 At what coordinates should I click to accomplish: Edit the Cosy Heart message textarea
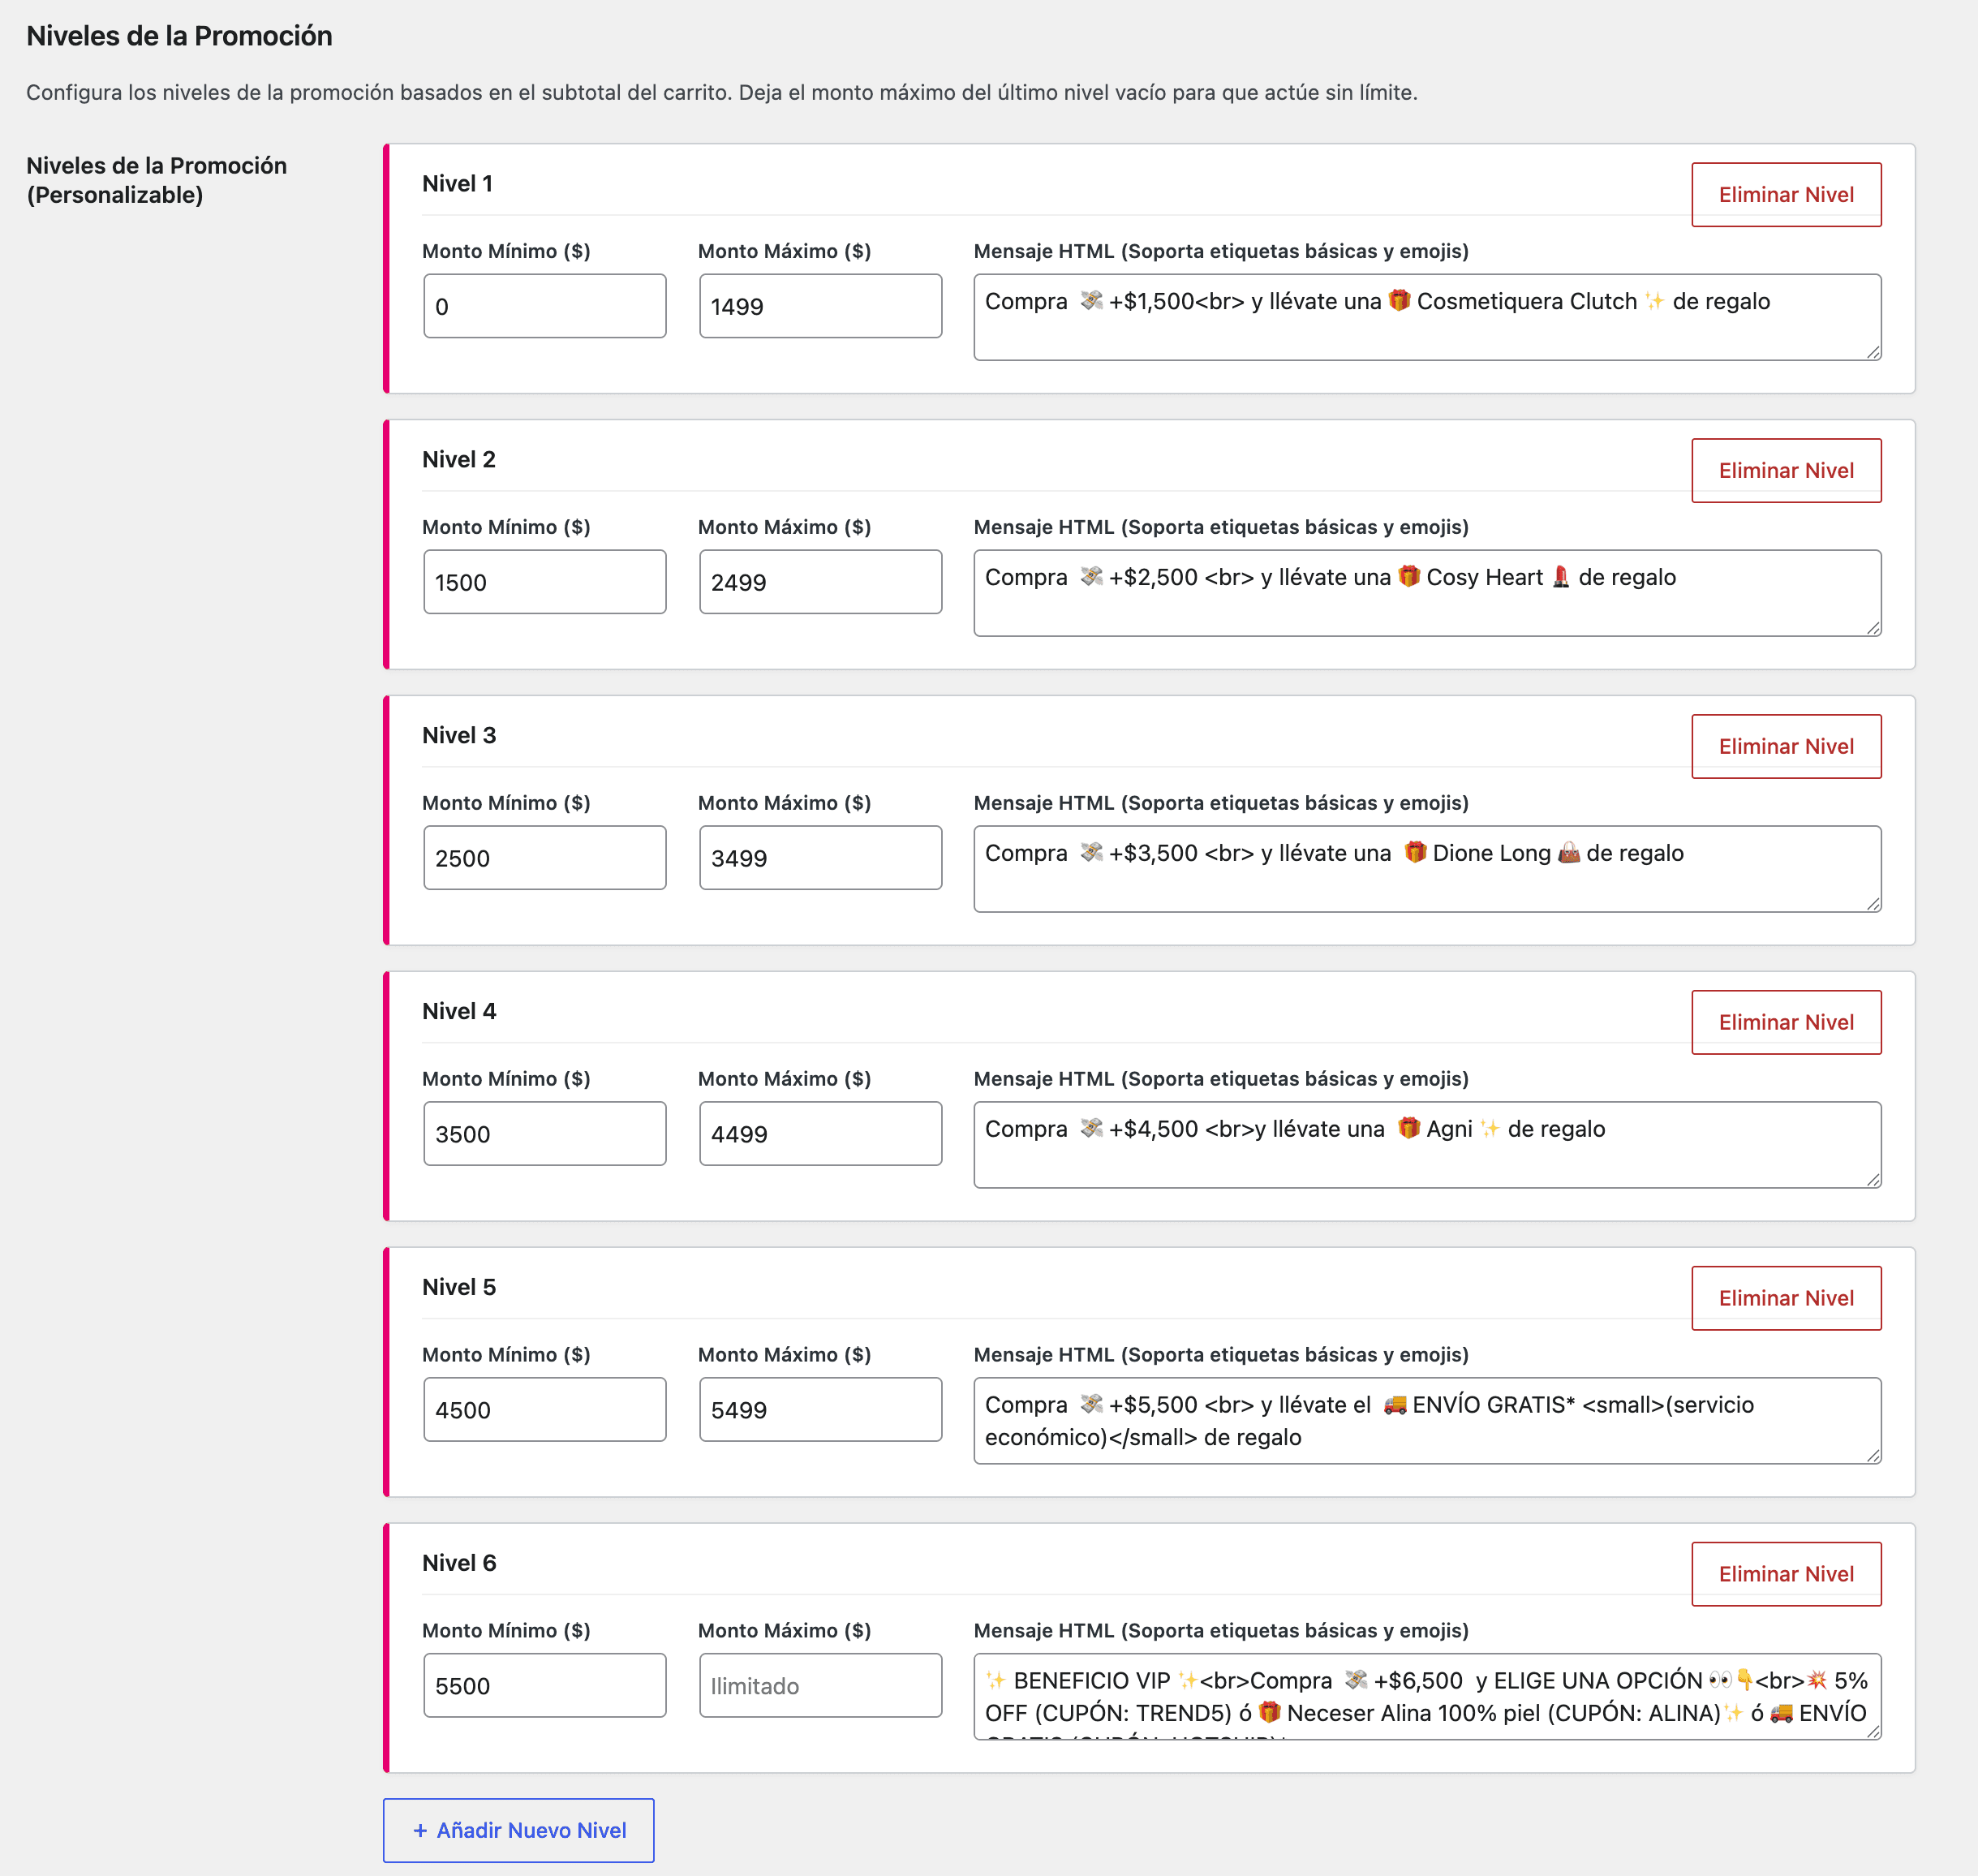point(1427,593)
